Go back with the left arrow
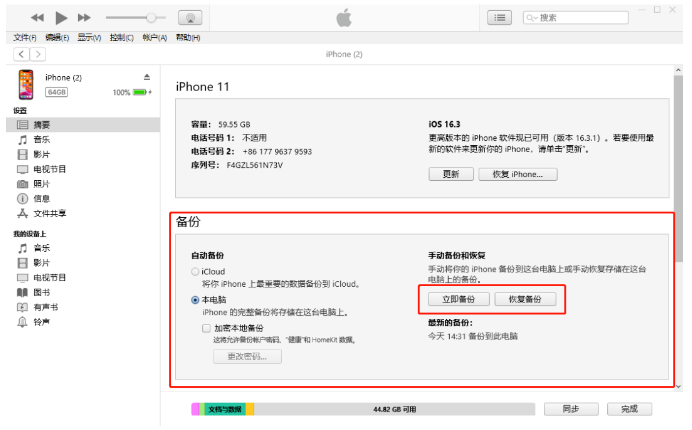Viewport: 692px width, 430px height. pyautogui.click(x=22, y=54)
